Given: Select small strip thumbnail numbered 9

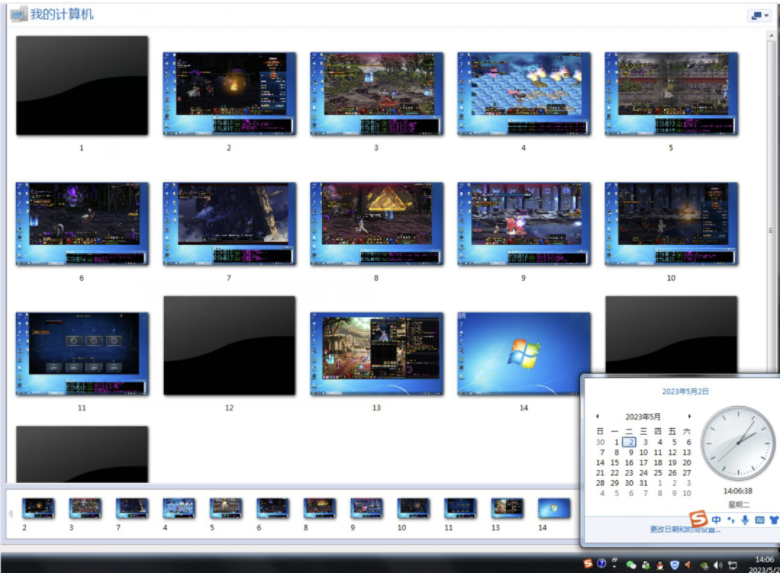Looking at the screenshot, I should coord(366,508).
